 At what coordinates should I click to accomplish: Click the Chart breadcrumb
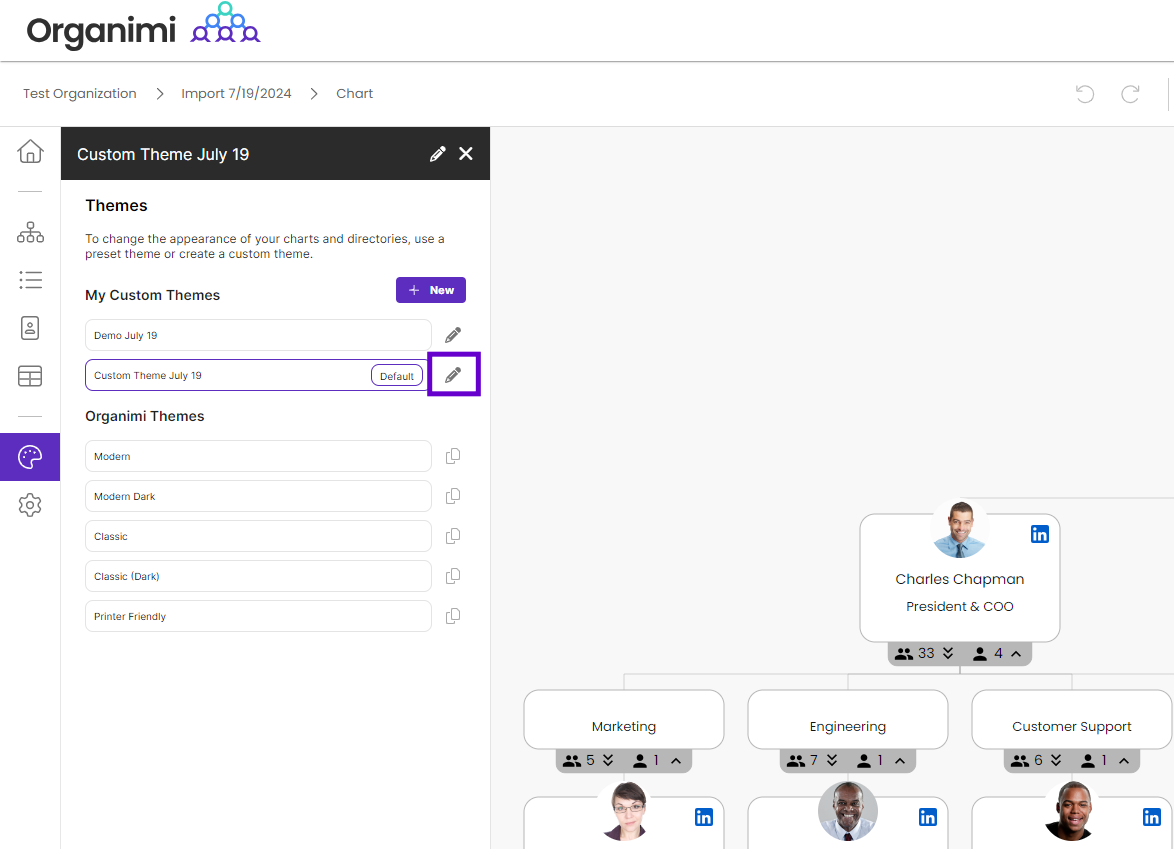[354, 94]
